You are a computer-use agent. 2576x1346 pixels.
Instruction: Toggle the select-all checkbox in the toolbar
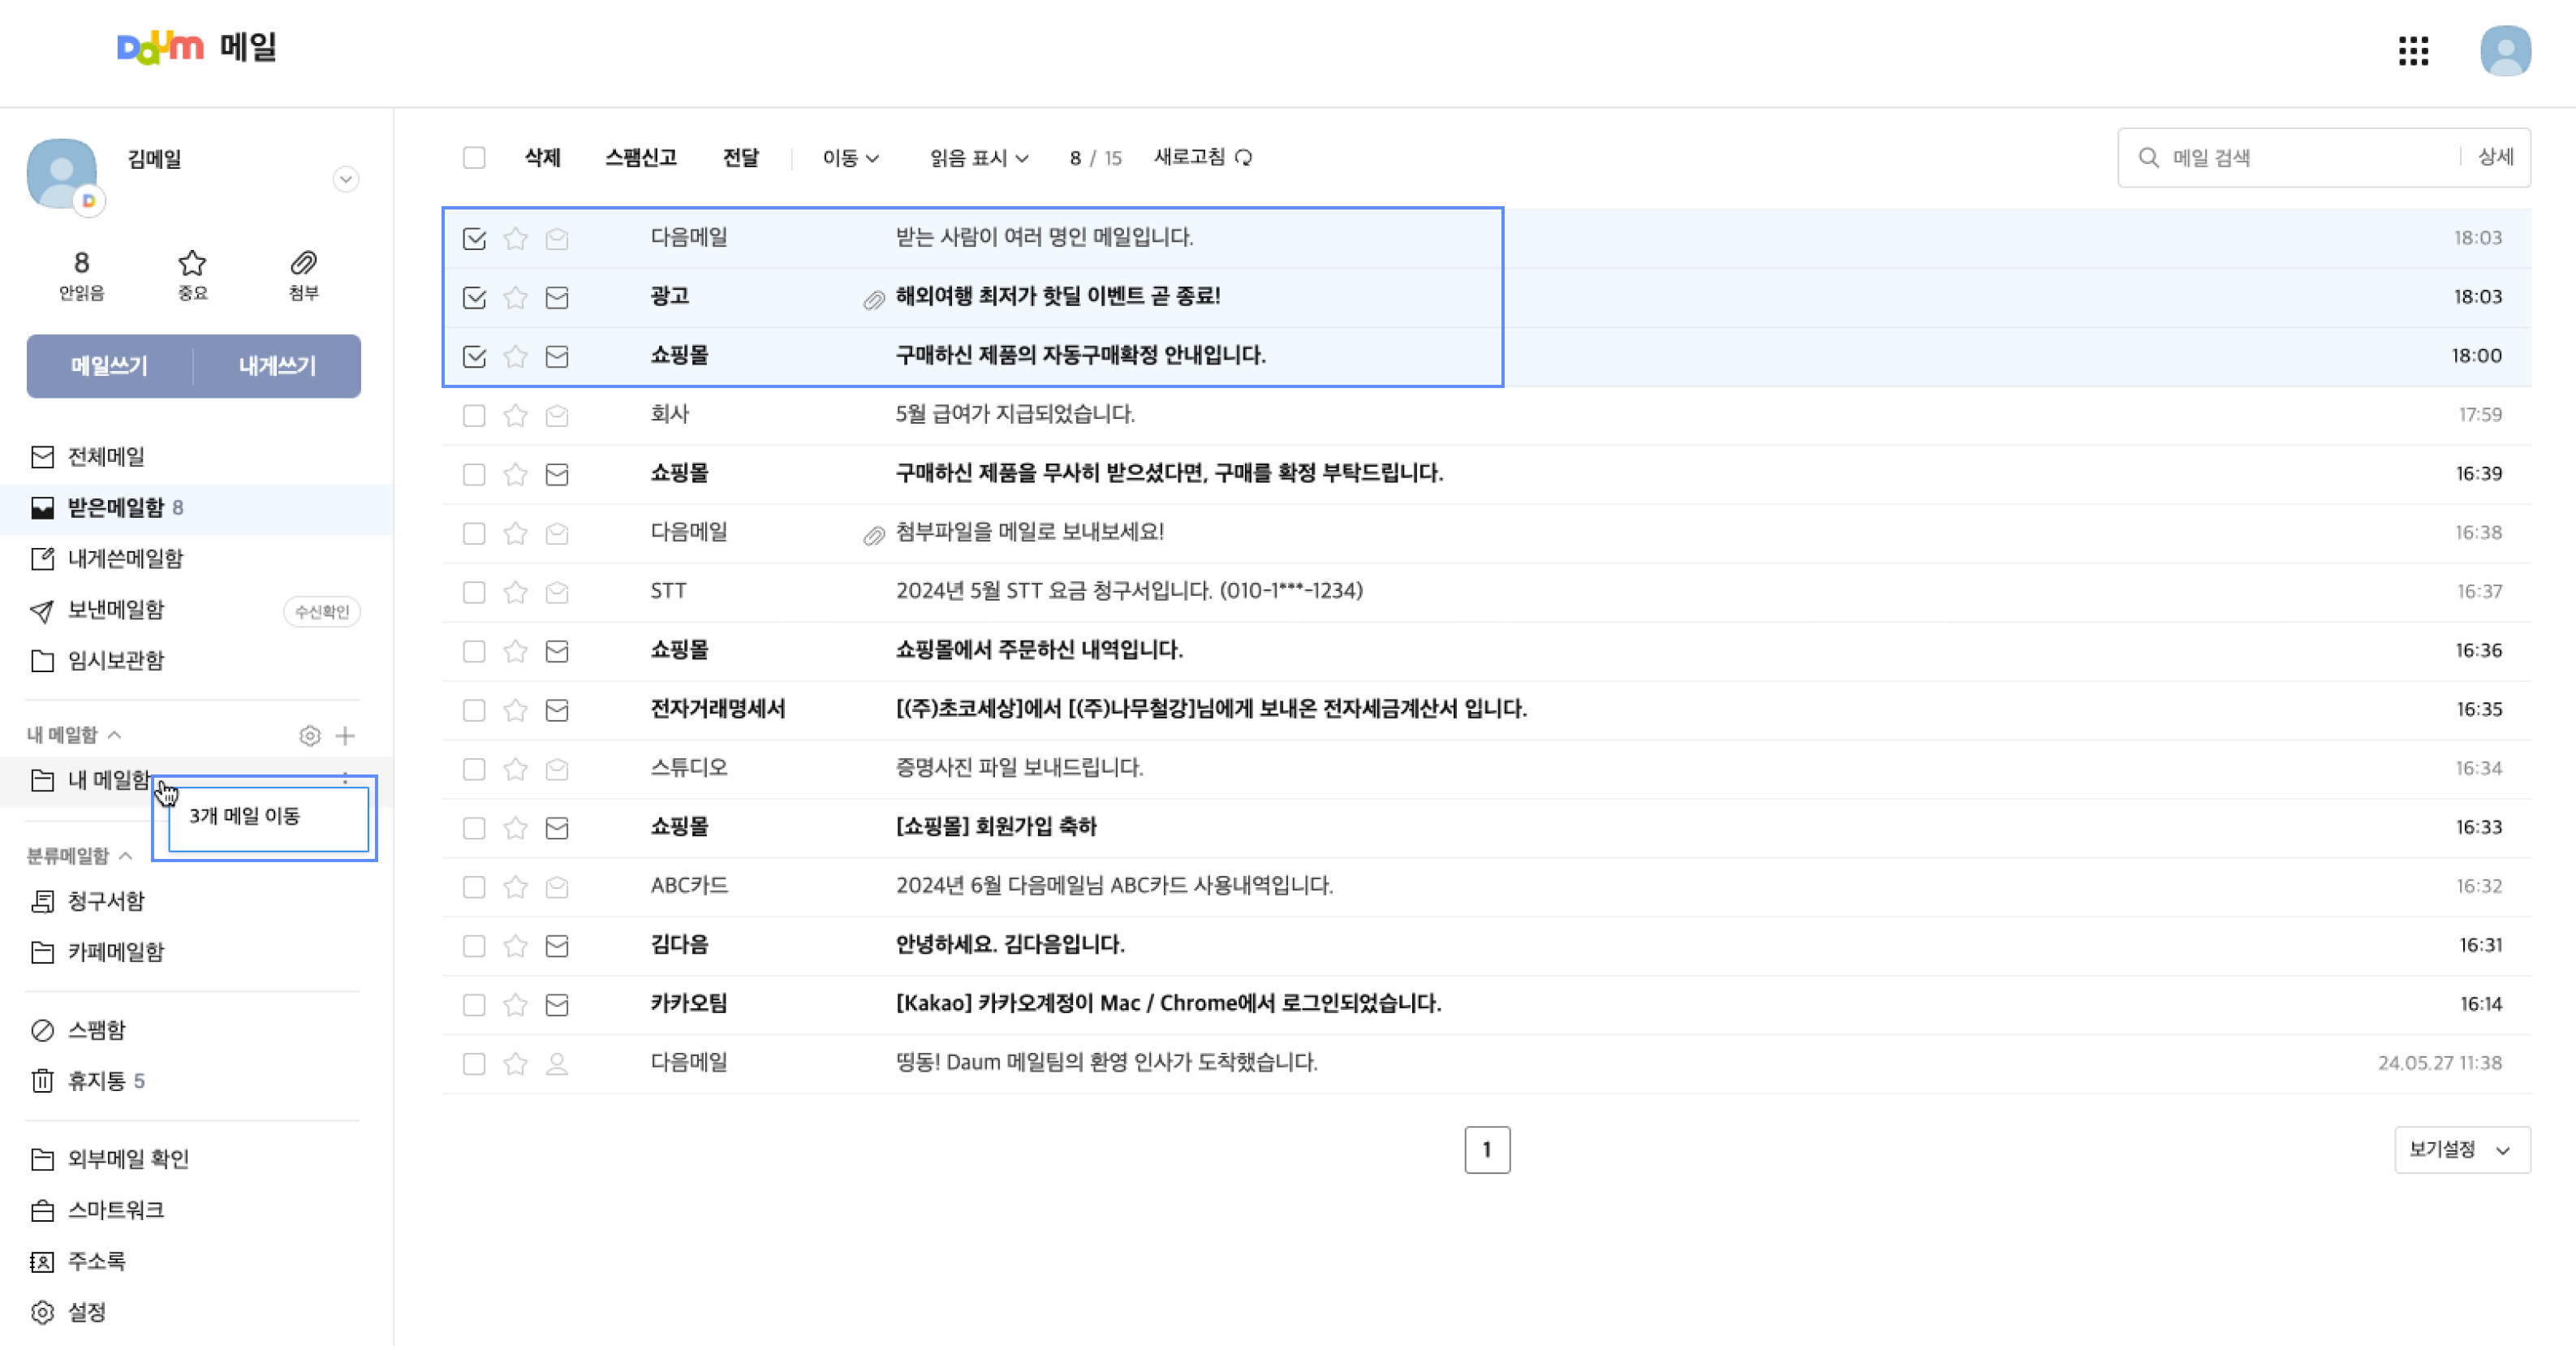(474, 157)
